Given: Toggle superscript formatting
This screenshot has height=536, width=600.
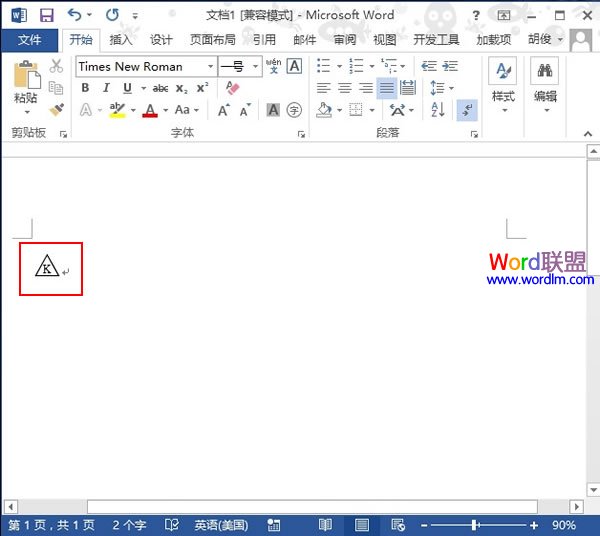Looking at the screenshot, I should [x=202, y=88].
